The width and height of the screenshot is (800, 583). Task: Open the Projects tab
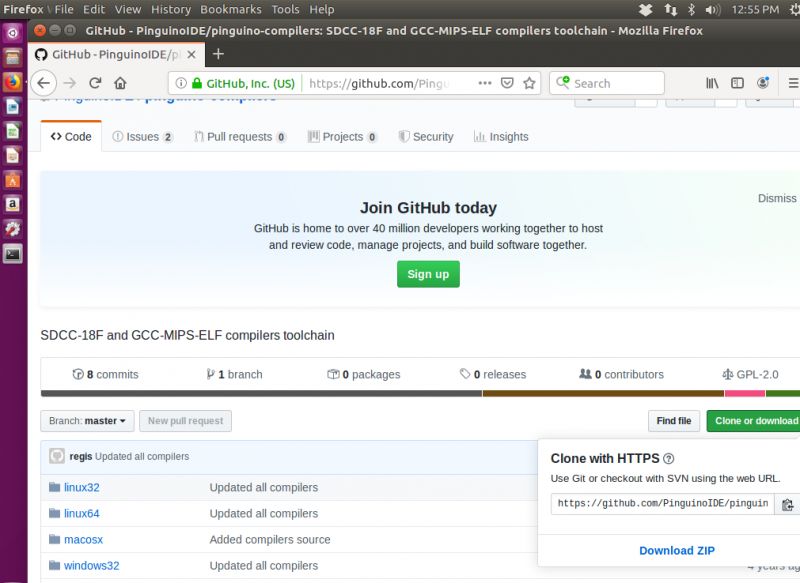342,137
